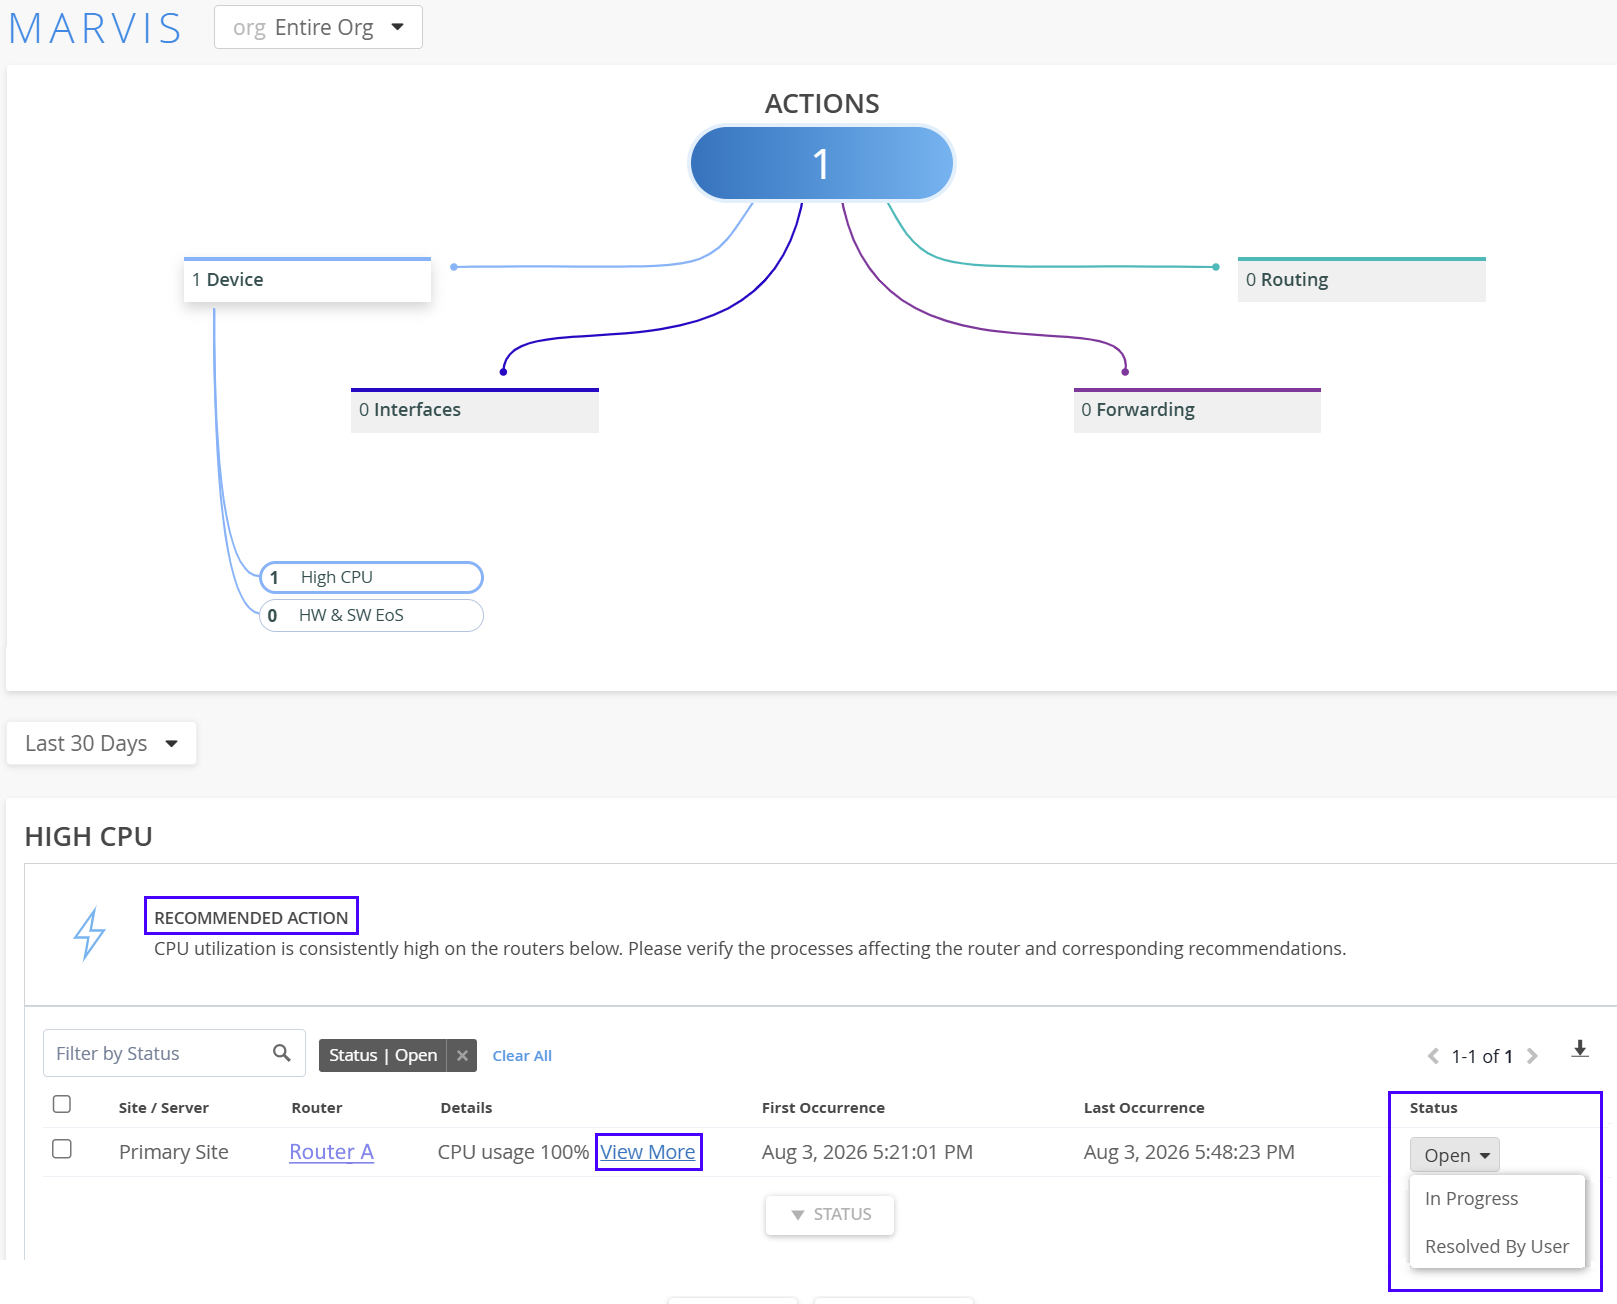Click the Actions total count bubble
Viewport: 1617px width, 1304px height.
822,163
